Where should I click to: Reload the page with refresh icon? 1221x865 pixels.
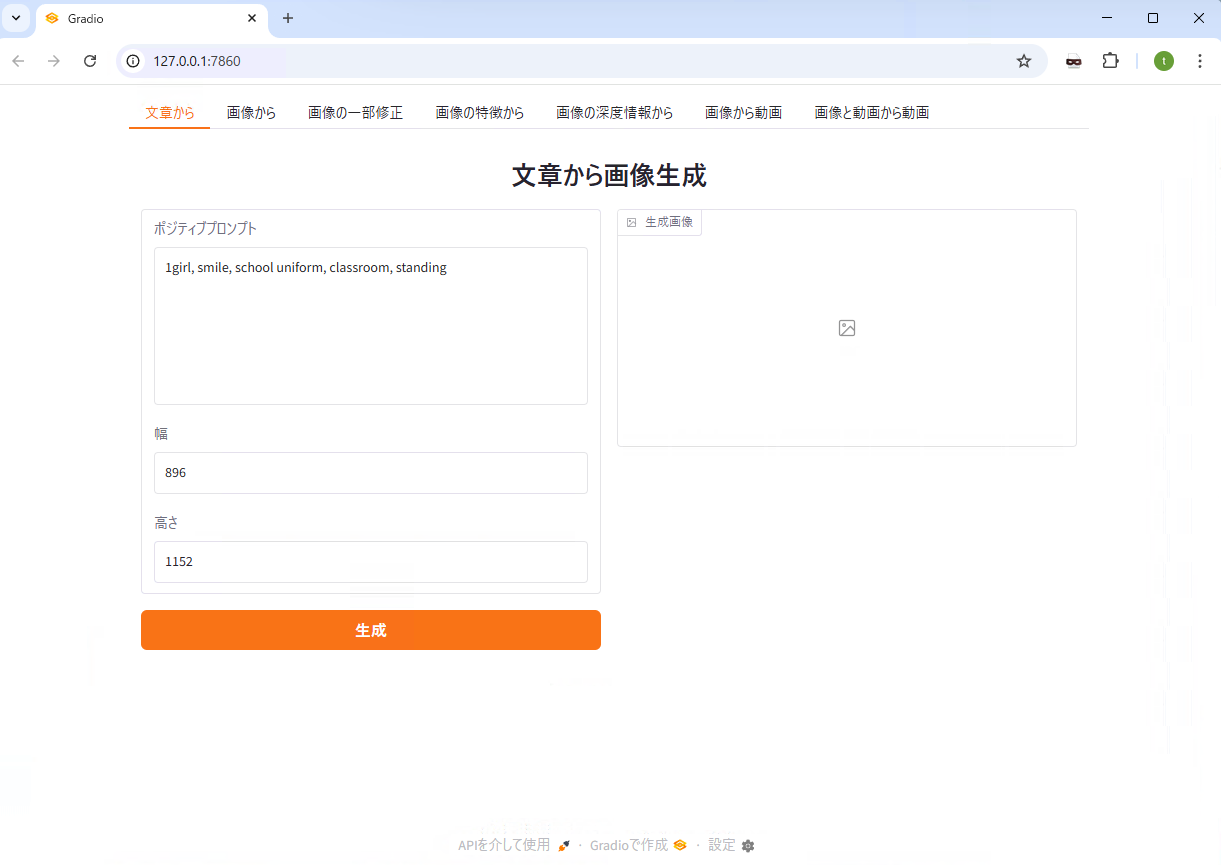click(90, 61)
